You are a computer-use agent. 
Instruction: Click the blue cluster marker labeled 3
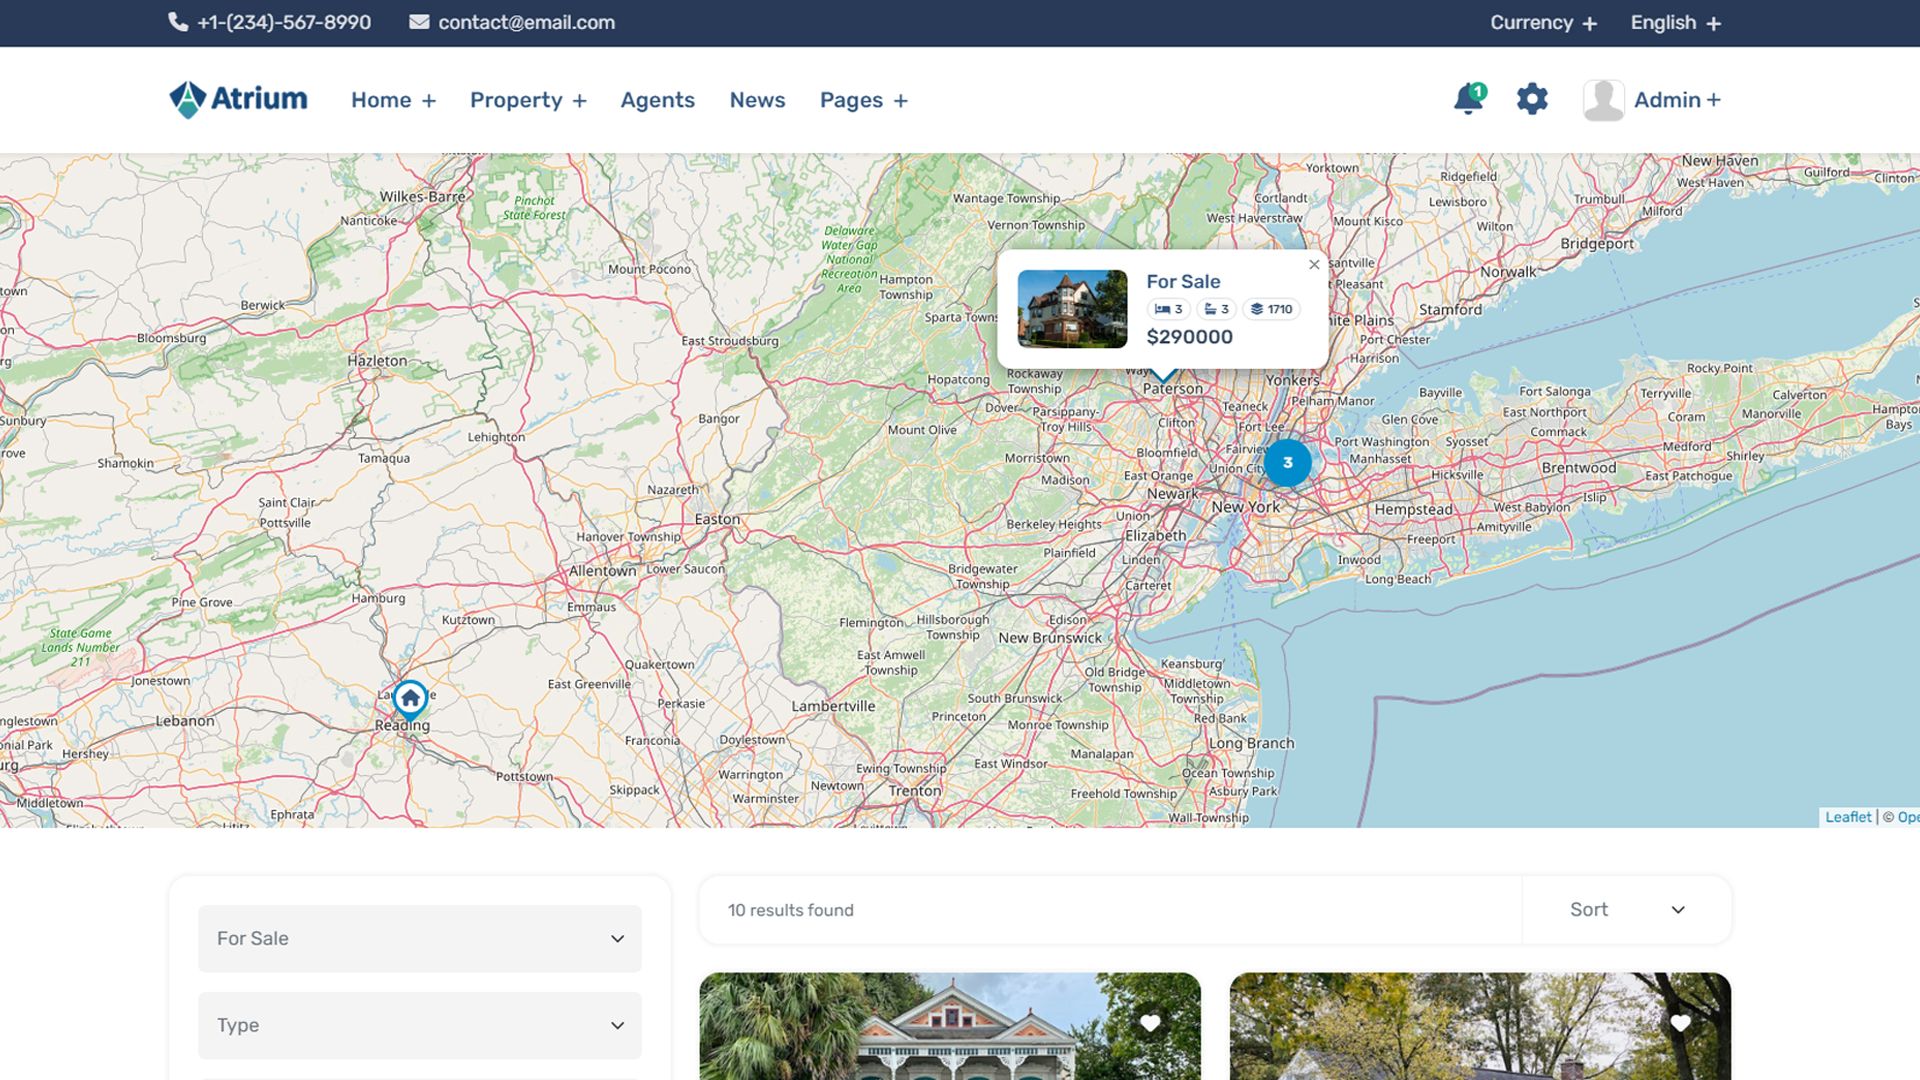[1288, 463]
